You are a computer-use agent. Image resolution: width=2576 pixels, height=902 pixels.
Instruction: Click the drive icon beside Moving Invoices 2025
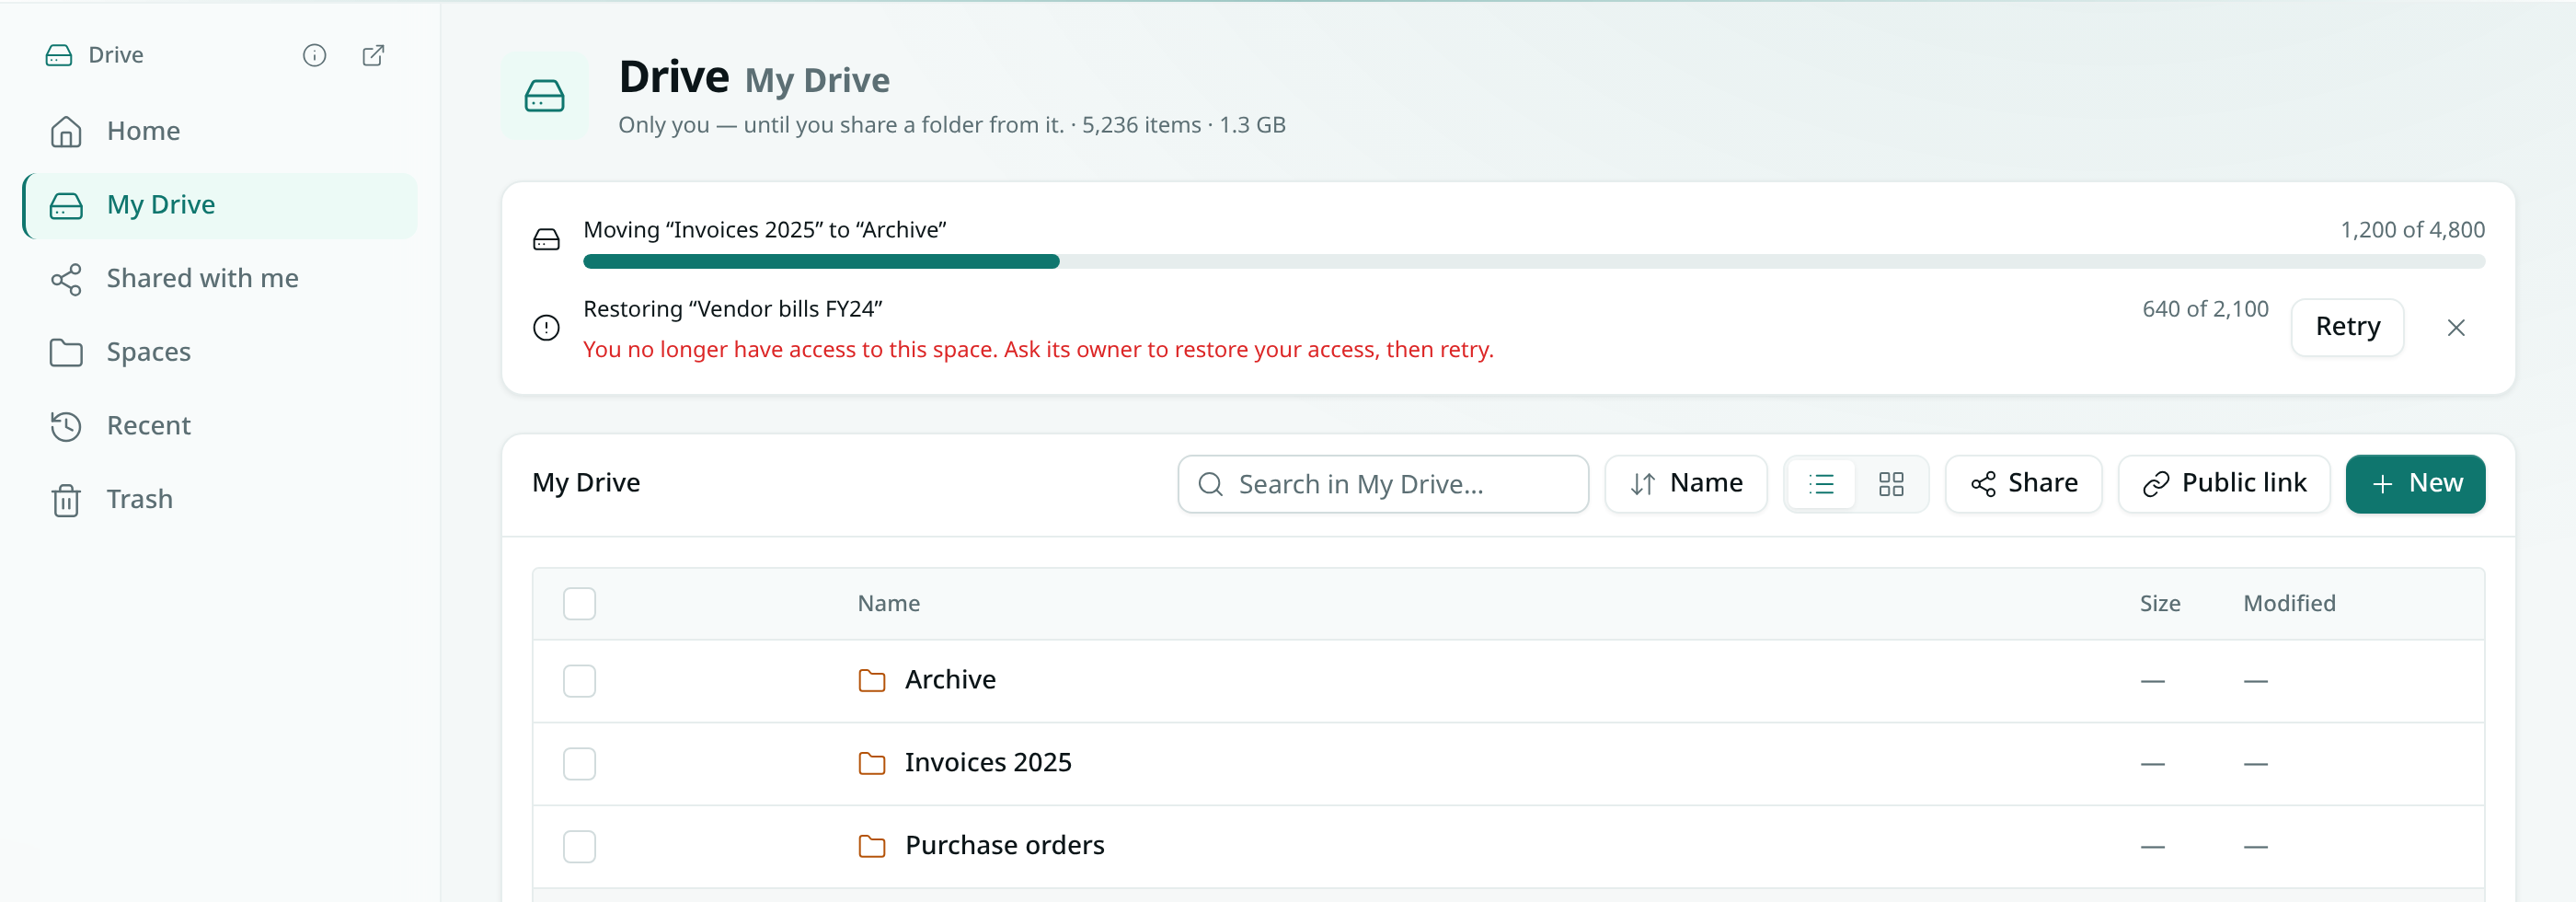[x=546, y=240]
